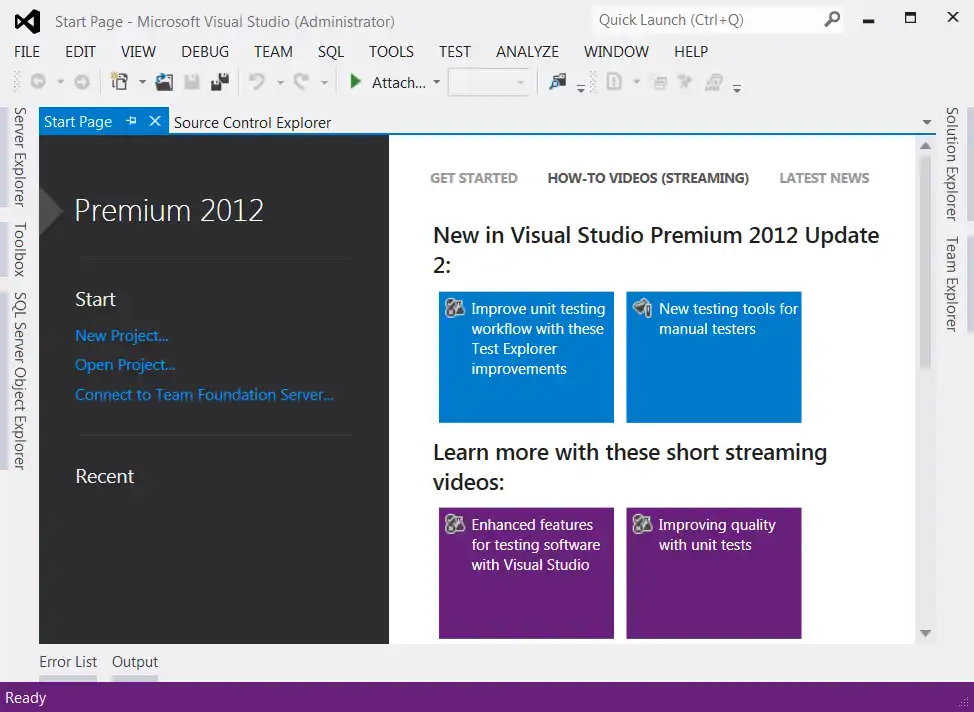Click Connect to Team Foundation Server link
This screenshot has width=974, height=712.
pyautogui.click(x=204, y=395)
